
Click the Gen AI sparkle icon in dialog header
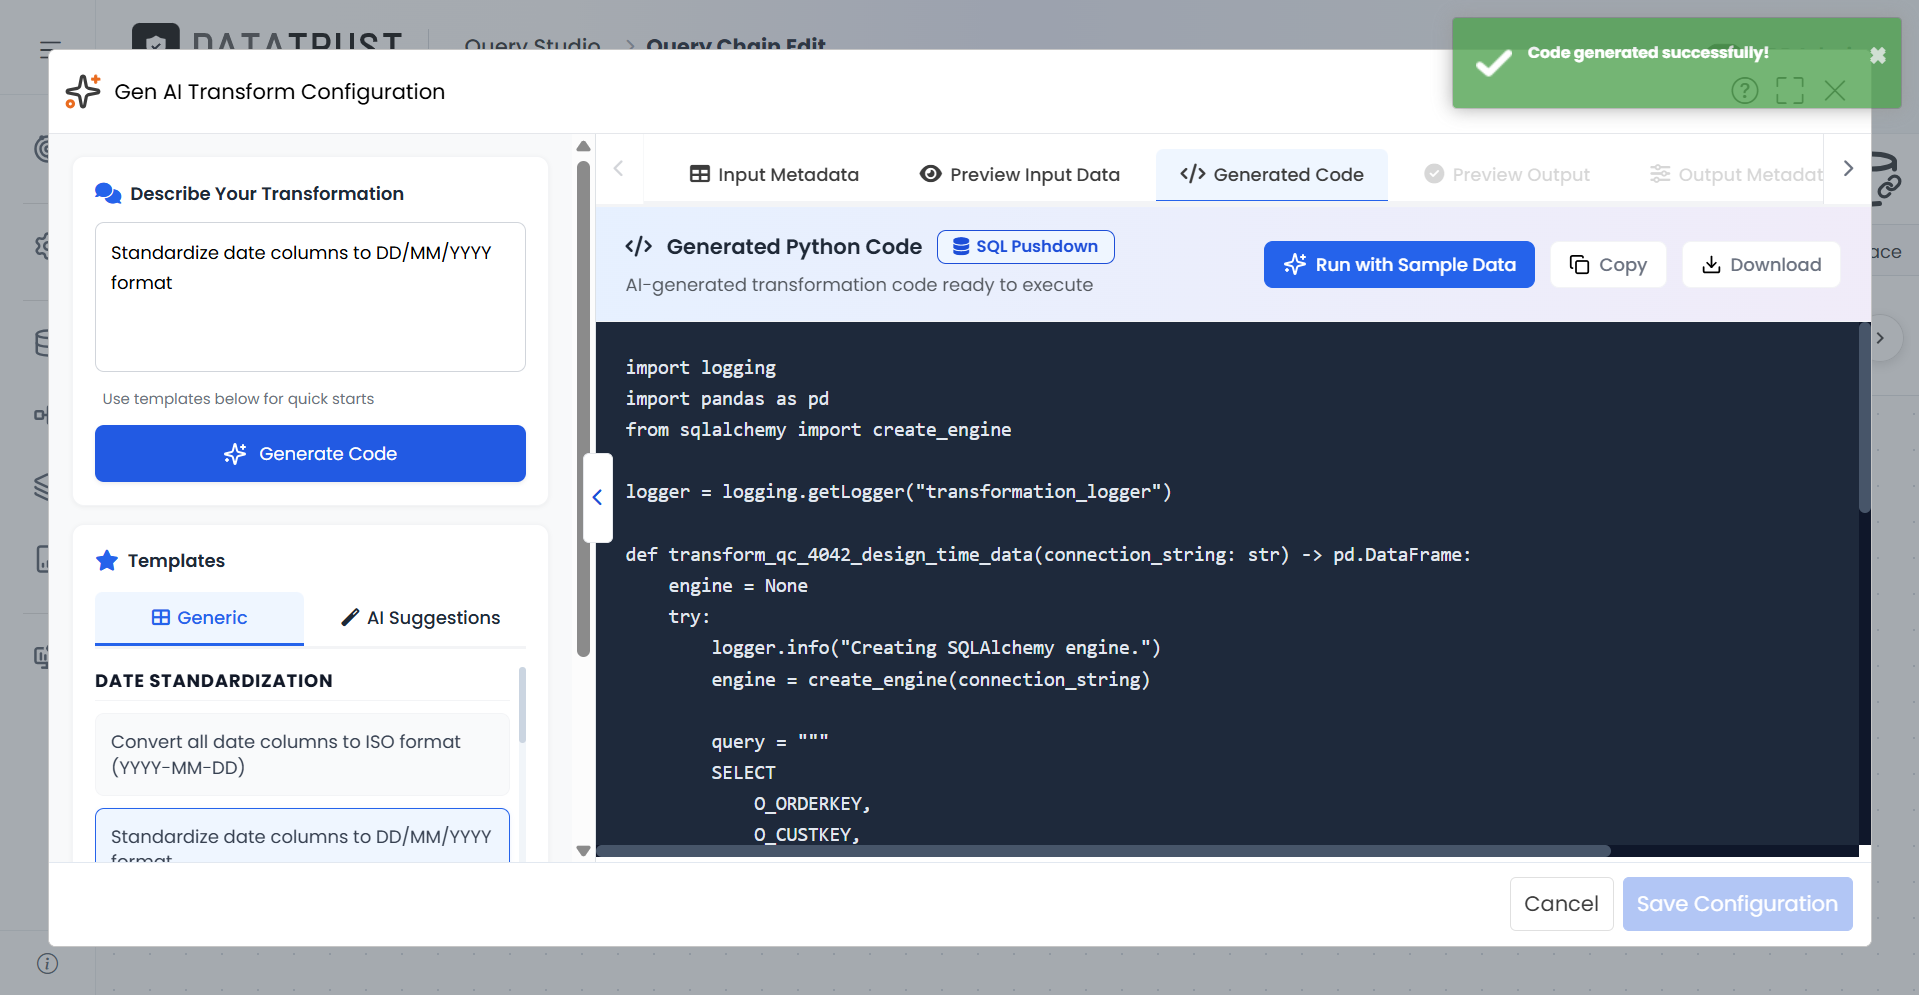coord(83,91)
